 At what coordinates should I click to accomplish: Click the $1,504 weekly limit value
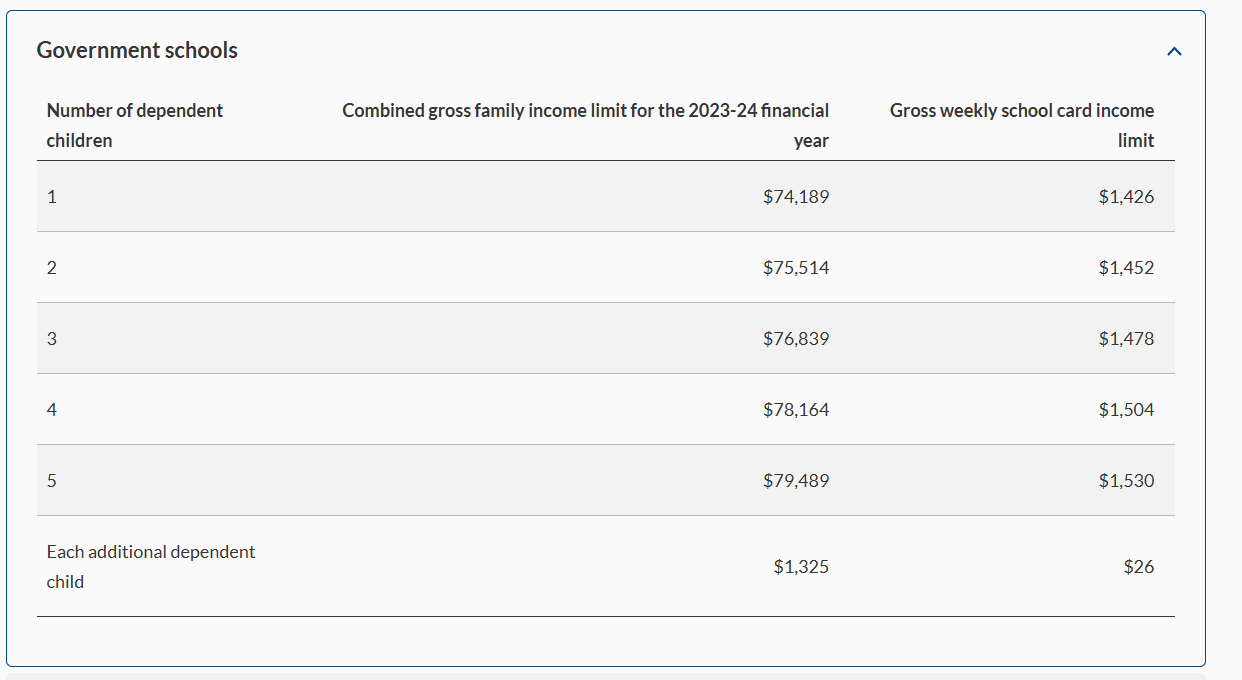click(1126, 410)
